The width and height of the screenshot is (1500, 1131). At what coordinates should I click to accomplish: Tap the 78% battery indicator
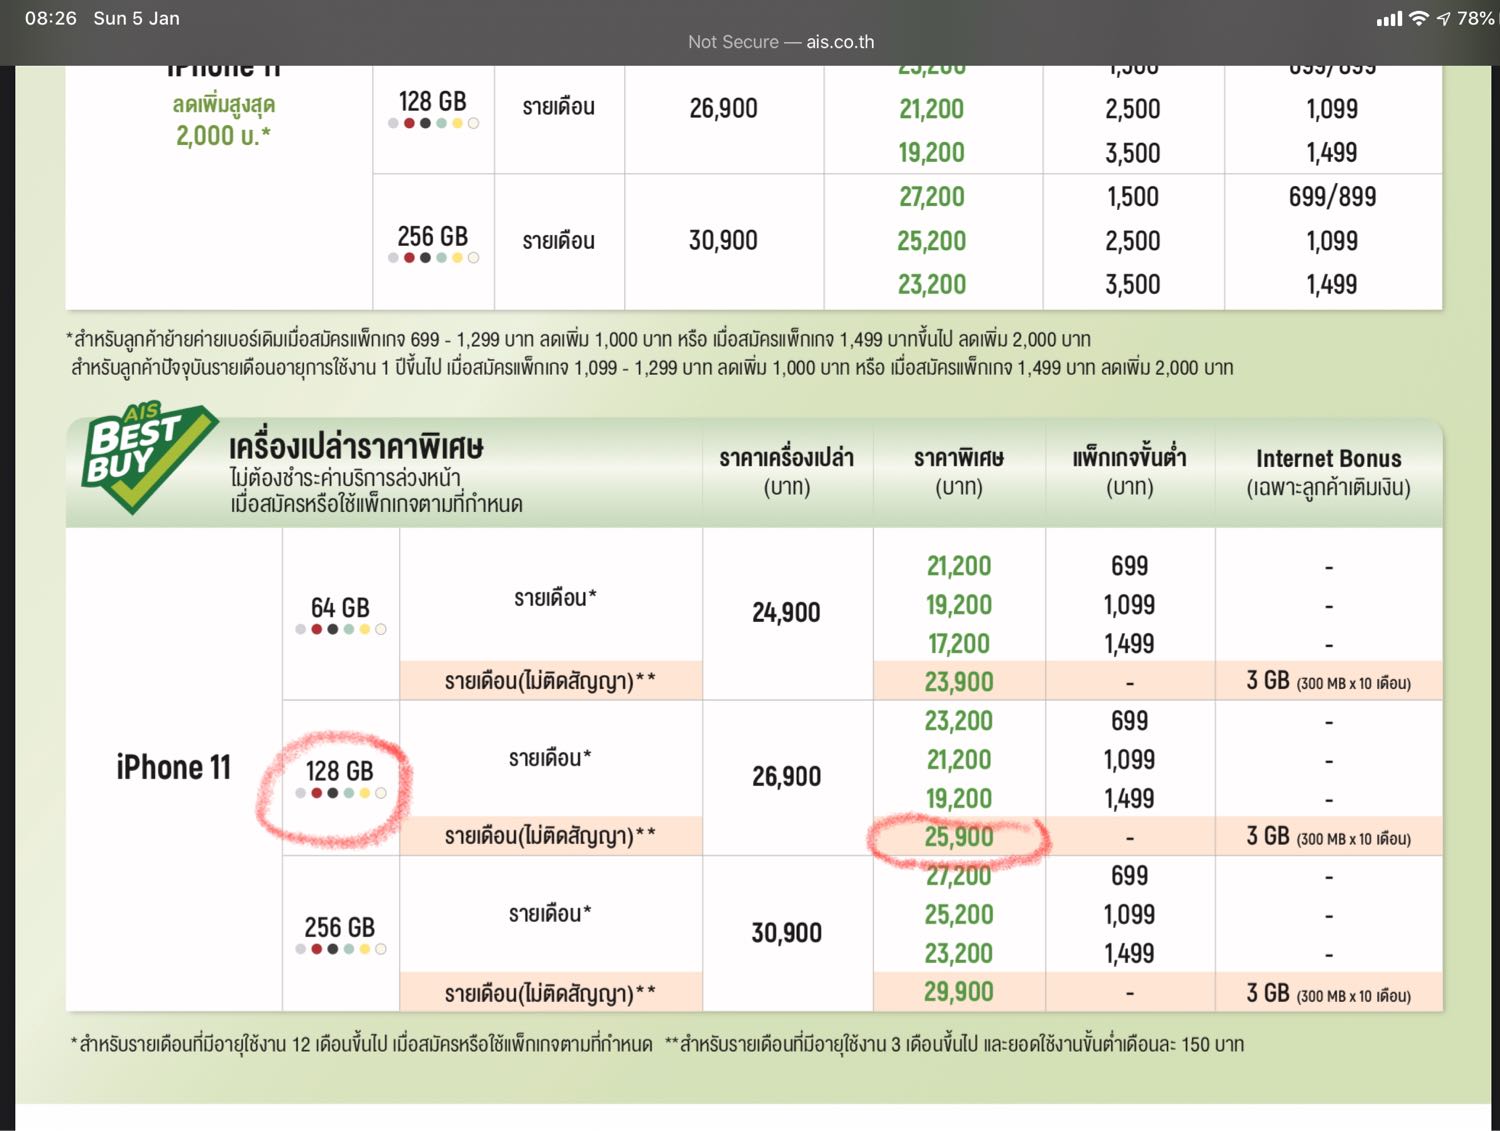[1475, 19]
